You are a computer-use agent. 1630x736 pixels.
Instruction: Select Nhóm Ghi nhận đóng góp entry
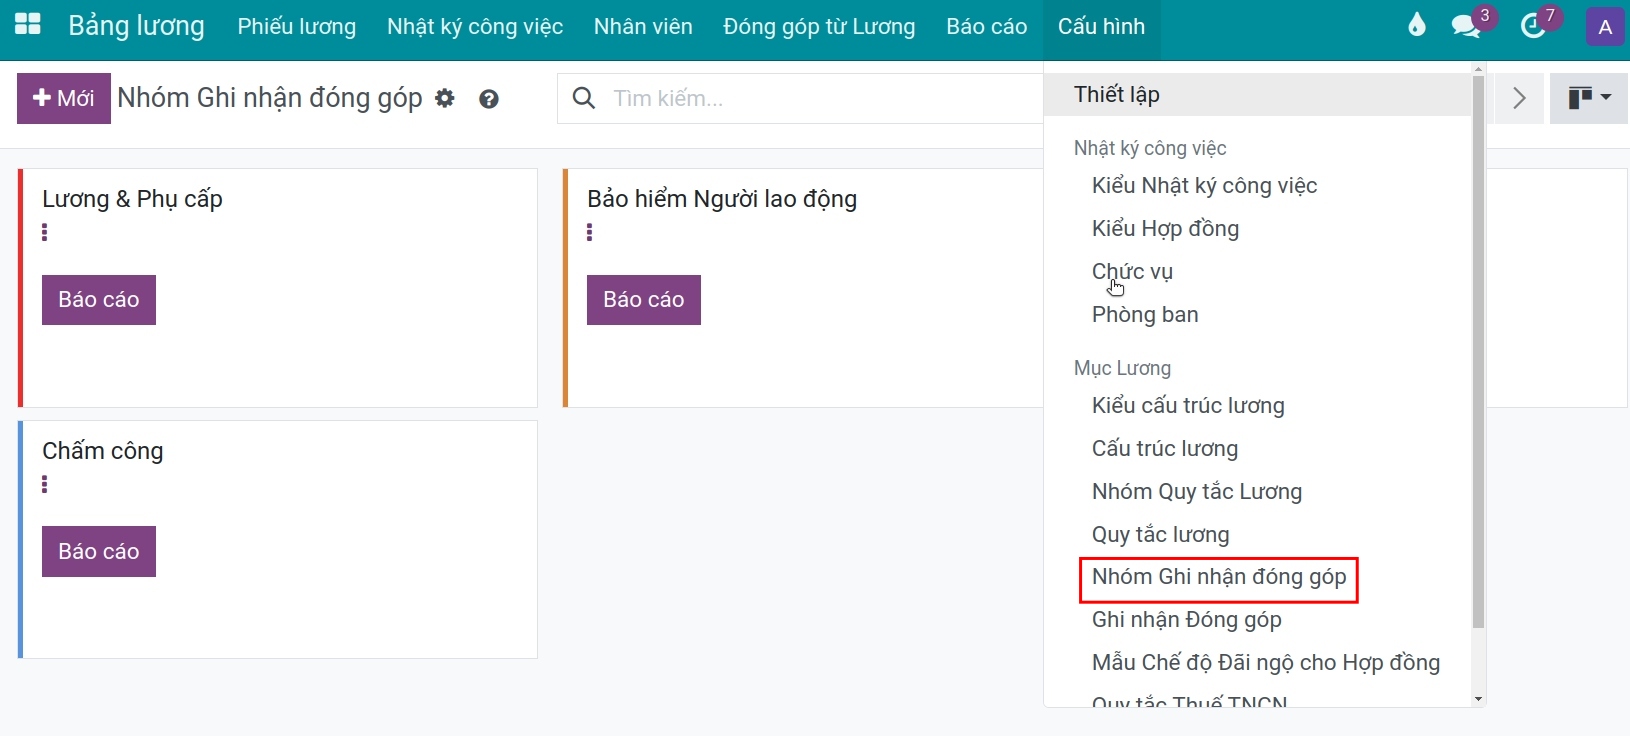(x=1219, y=578)
